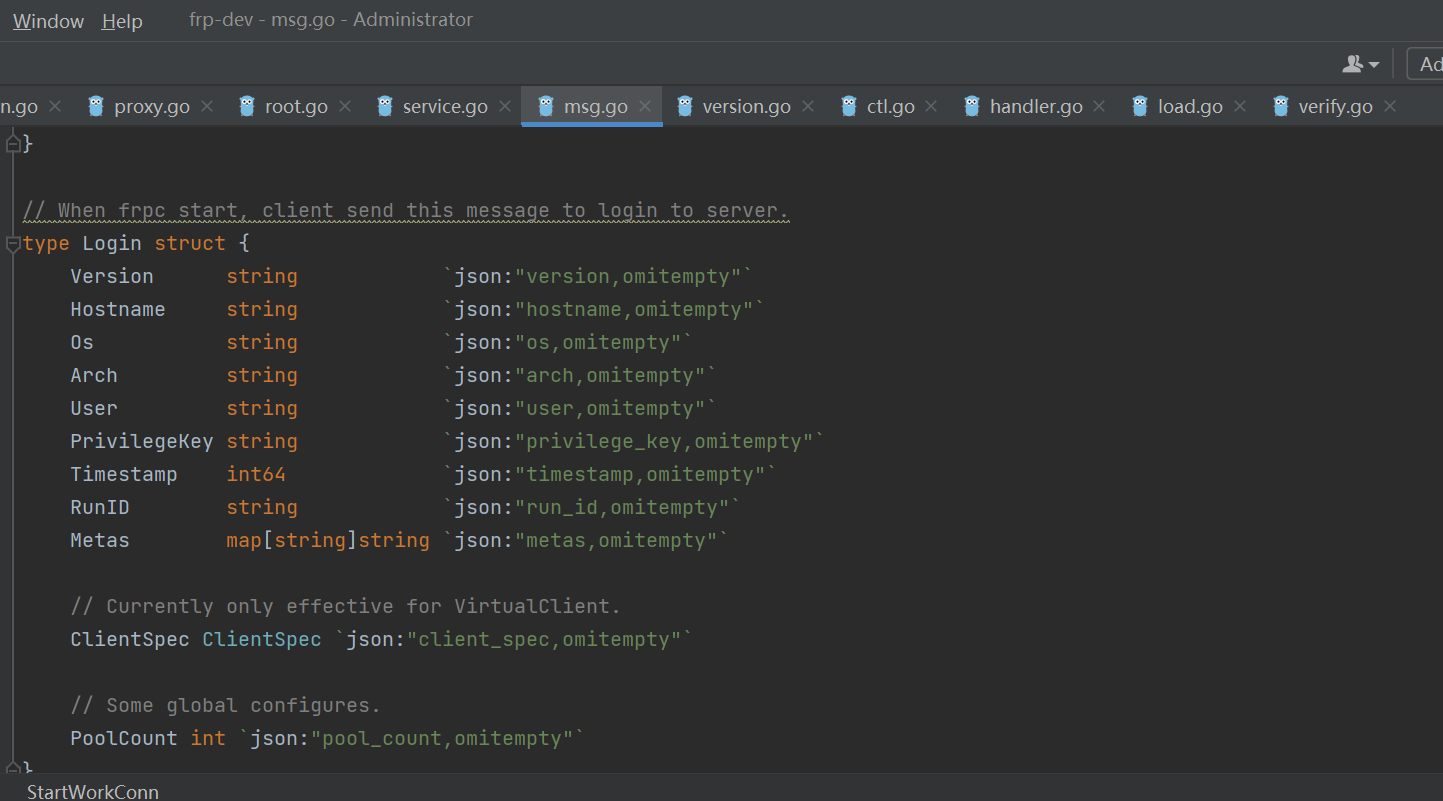Click the fold end marker below the PoolCount line
The width and height of the screenshot is (1443, 801).
13,768
